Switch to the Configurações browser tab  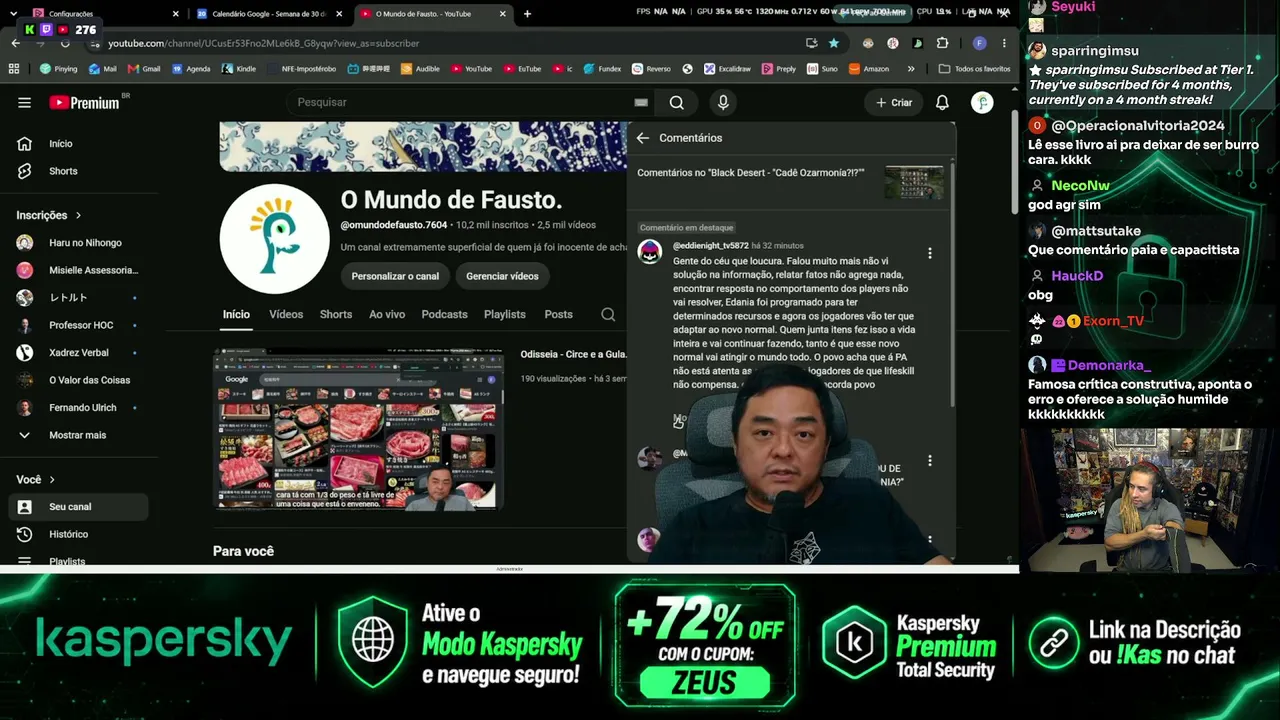click(103, 14)
